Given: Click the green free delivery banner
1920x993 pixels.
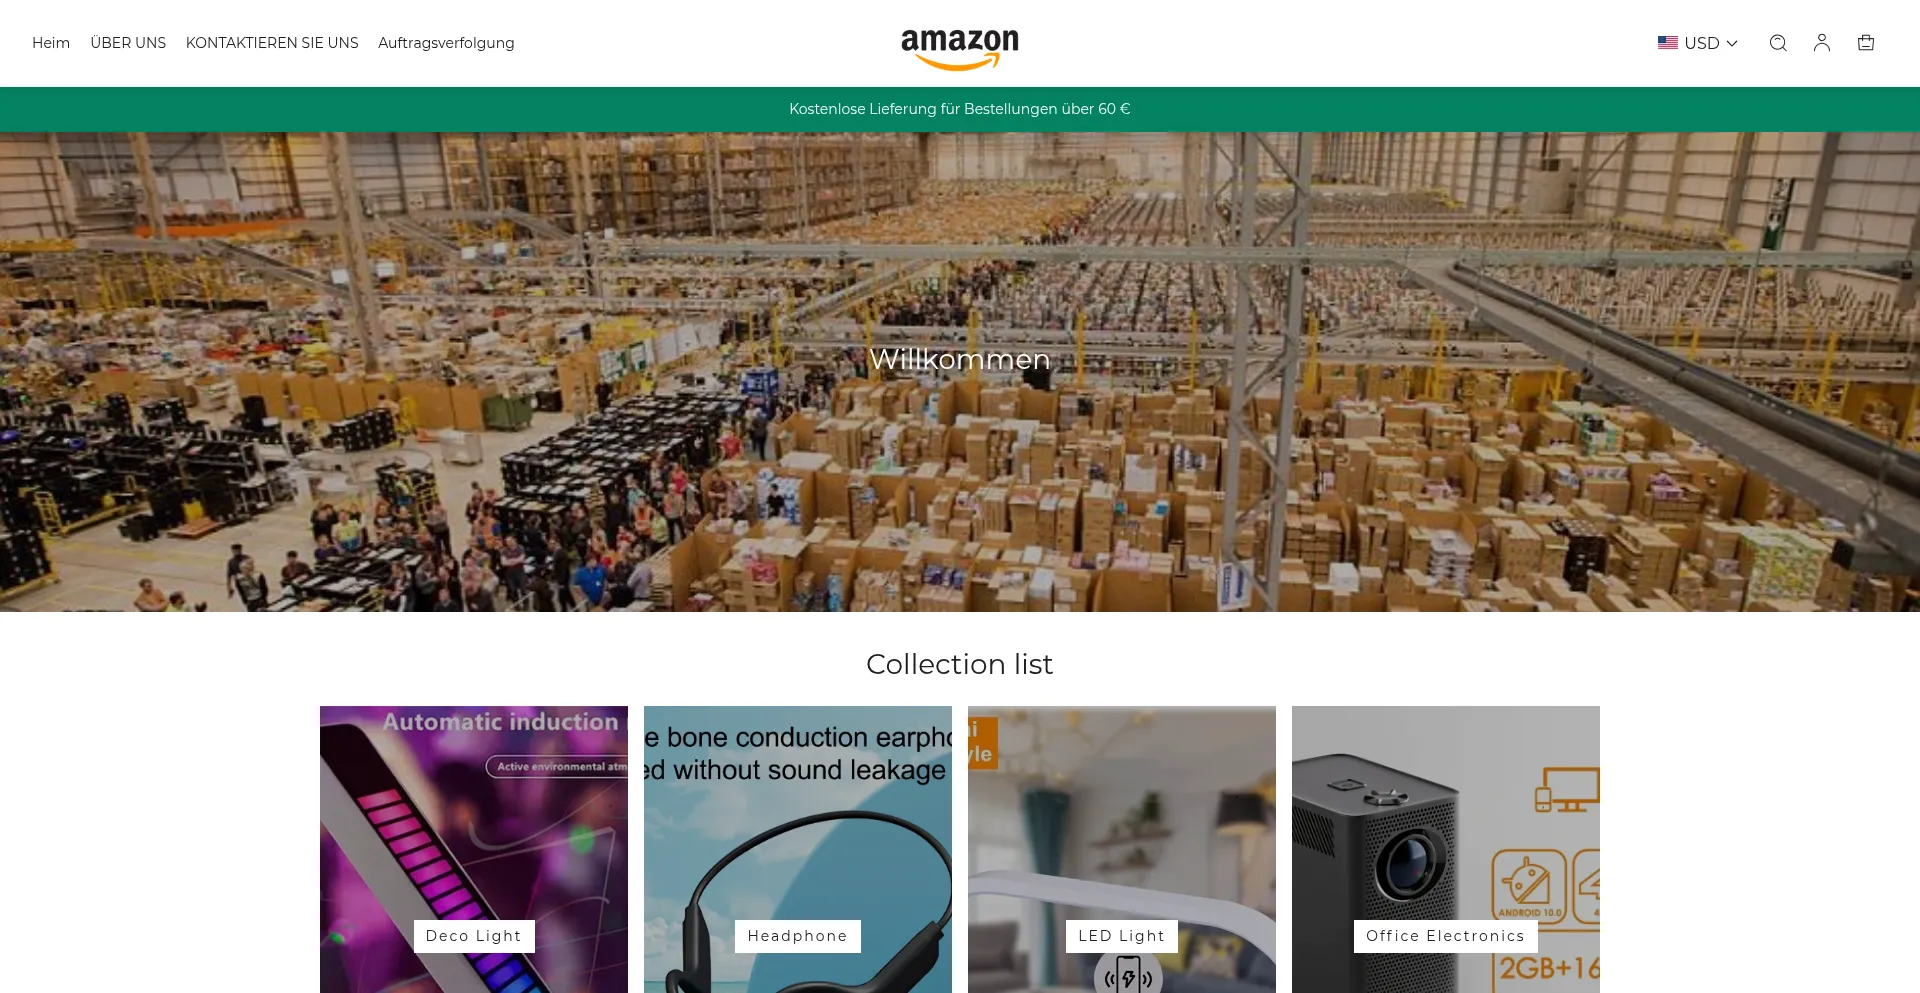Looking at the screenshot, I should pos(960,109).
